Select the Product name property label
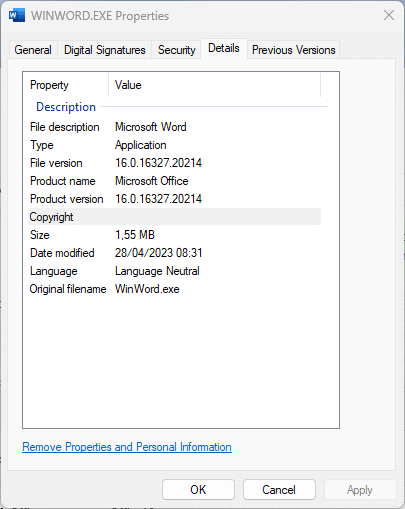The image size is (405, 509). tap(63, 181)
